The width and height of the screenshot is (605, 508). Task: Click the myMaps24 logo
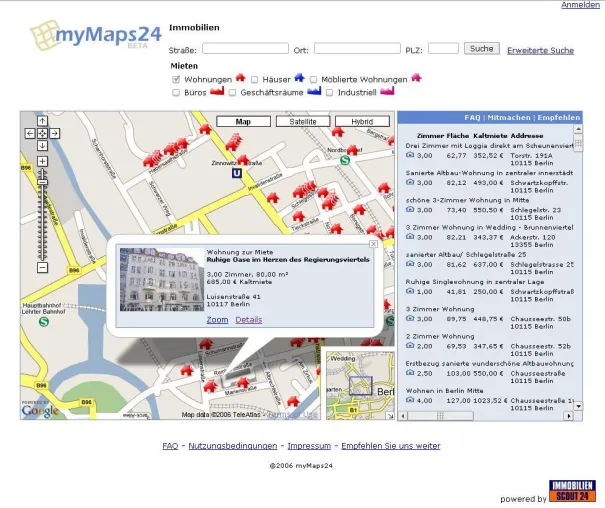pyautogui.click(x=95, y=35)
